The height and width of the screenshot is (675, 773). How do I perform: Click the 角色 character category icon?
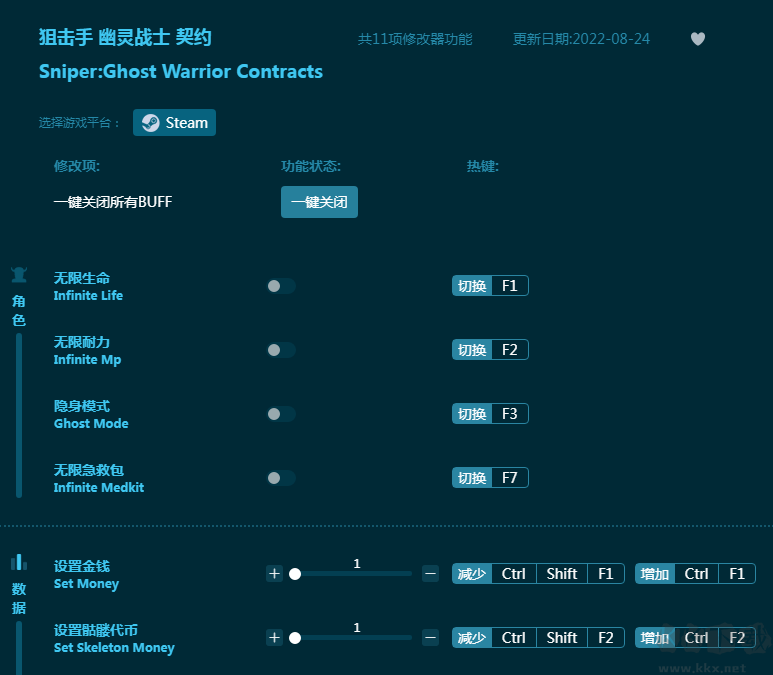point(19,275)
